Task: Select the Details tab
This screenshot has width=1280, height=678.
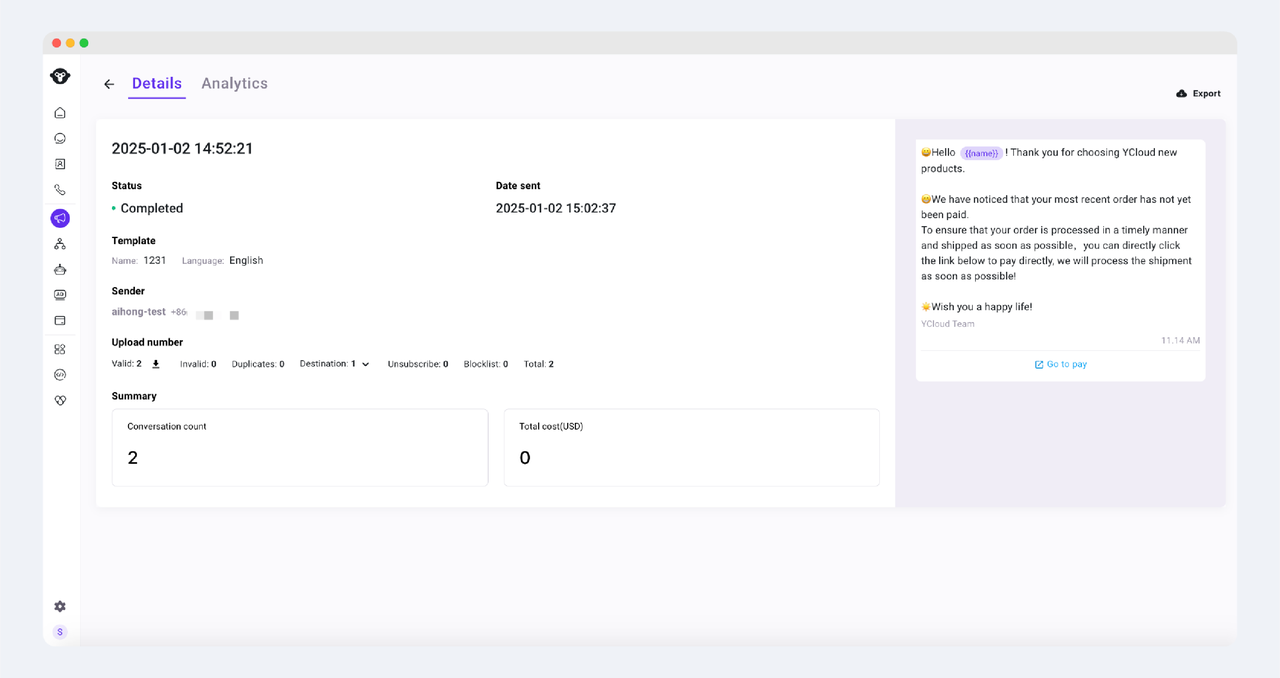Action: [157, 84]
